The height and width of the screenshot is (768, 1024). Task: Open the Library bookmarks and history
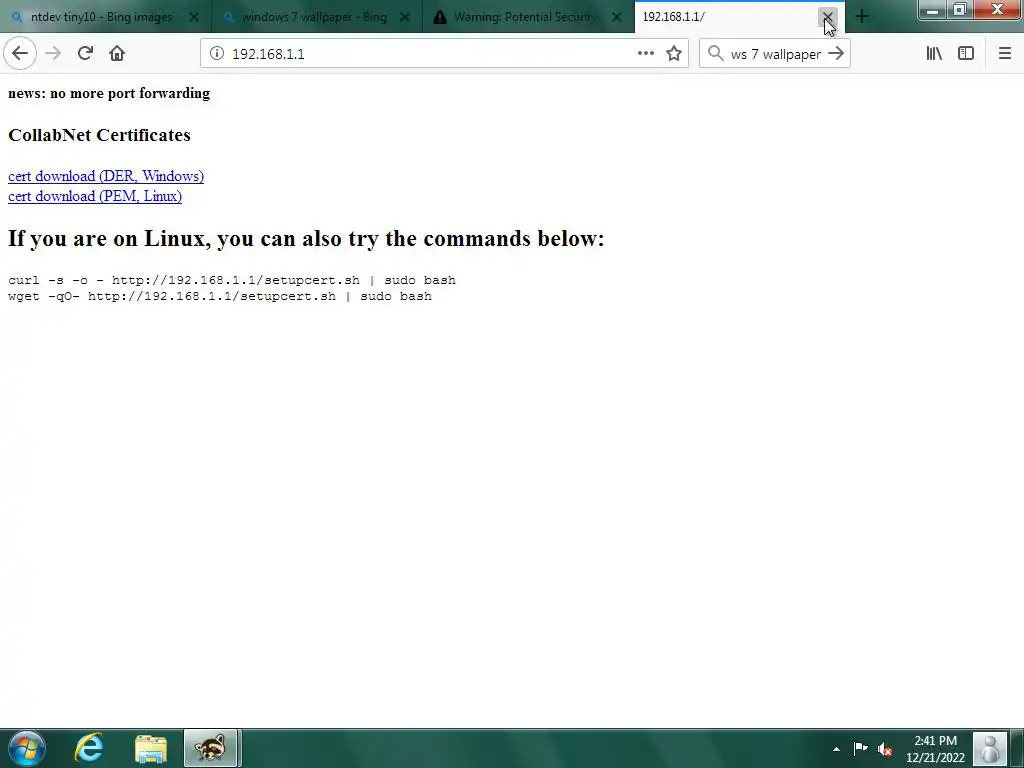(934, 54)
